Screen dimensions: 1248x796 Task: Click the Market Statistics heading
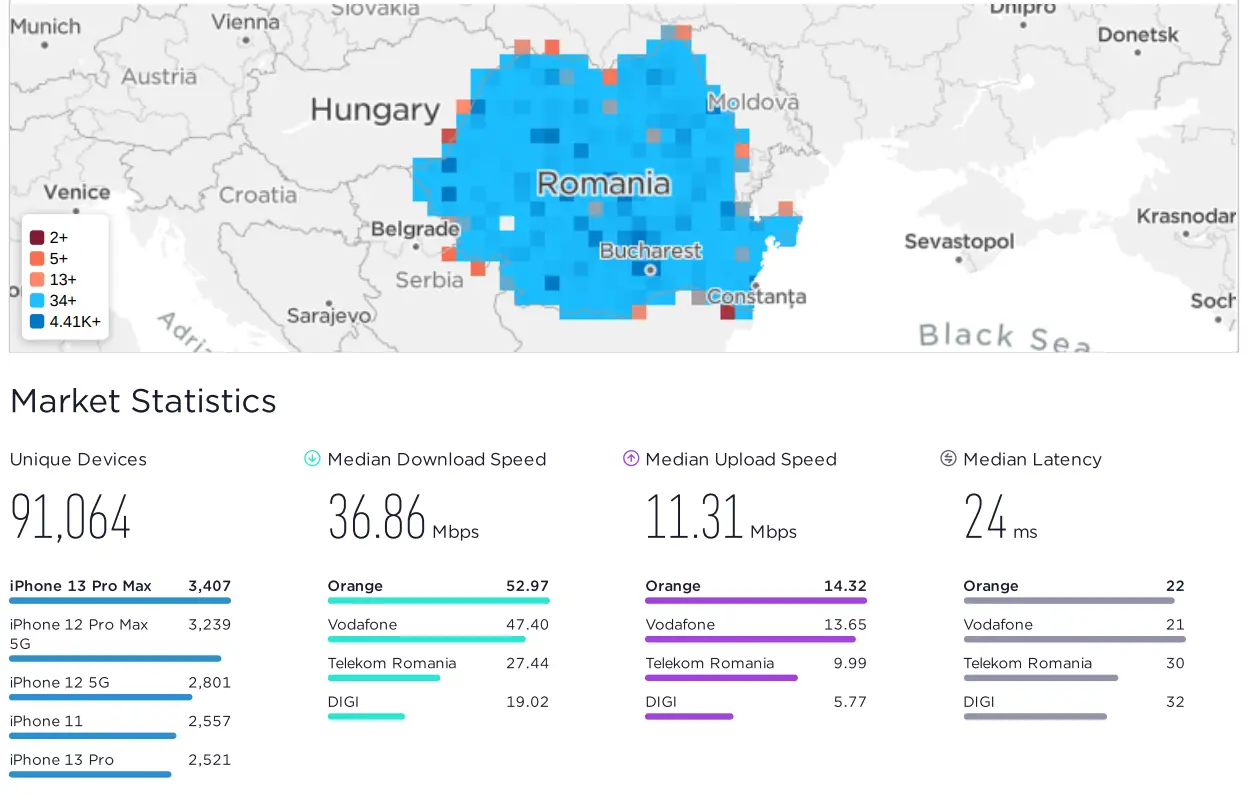coord(143,401)
